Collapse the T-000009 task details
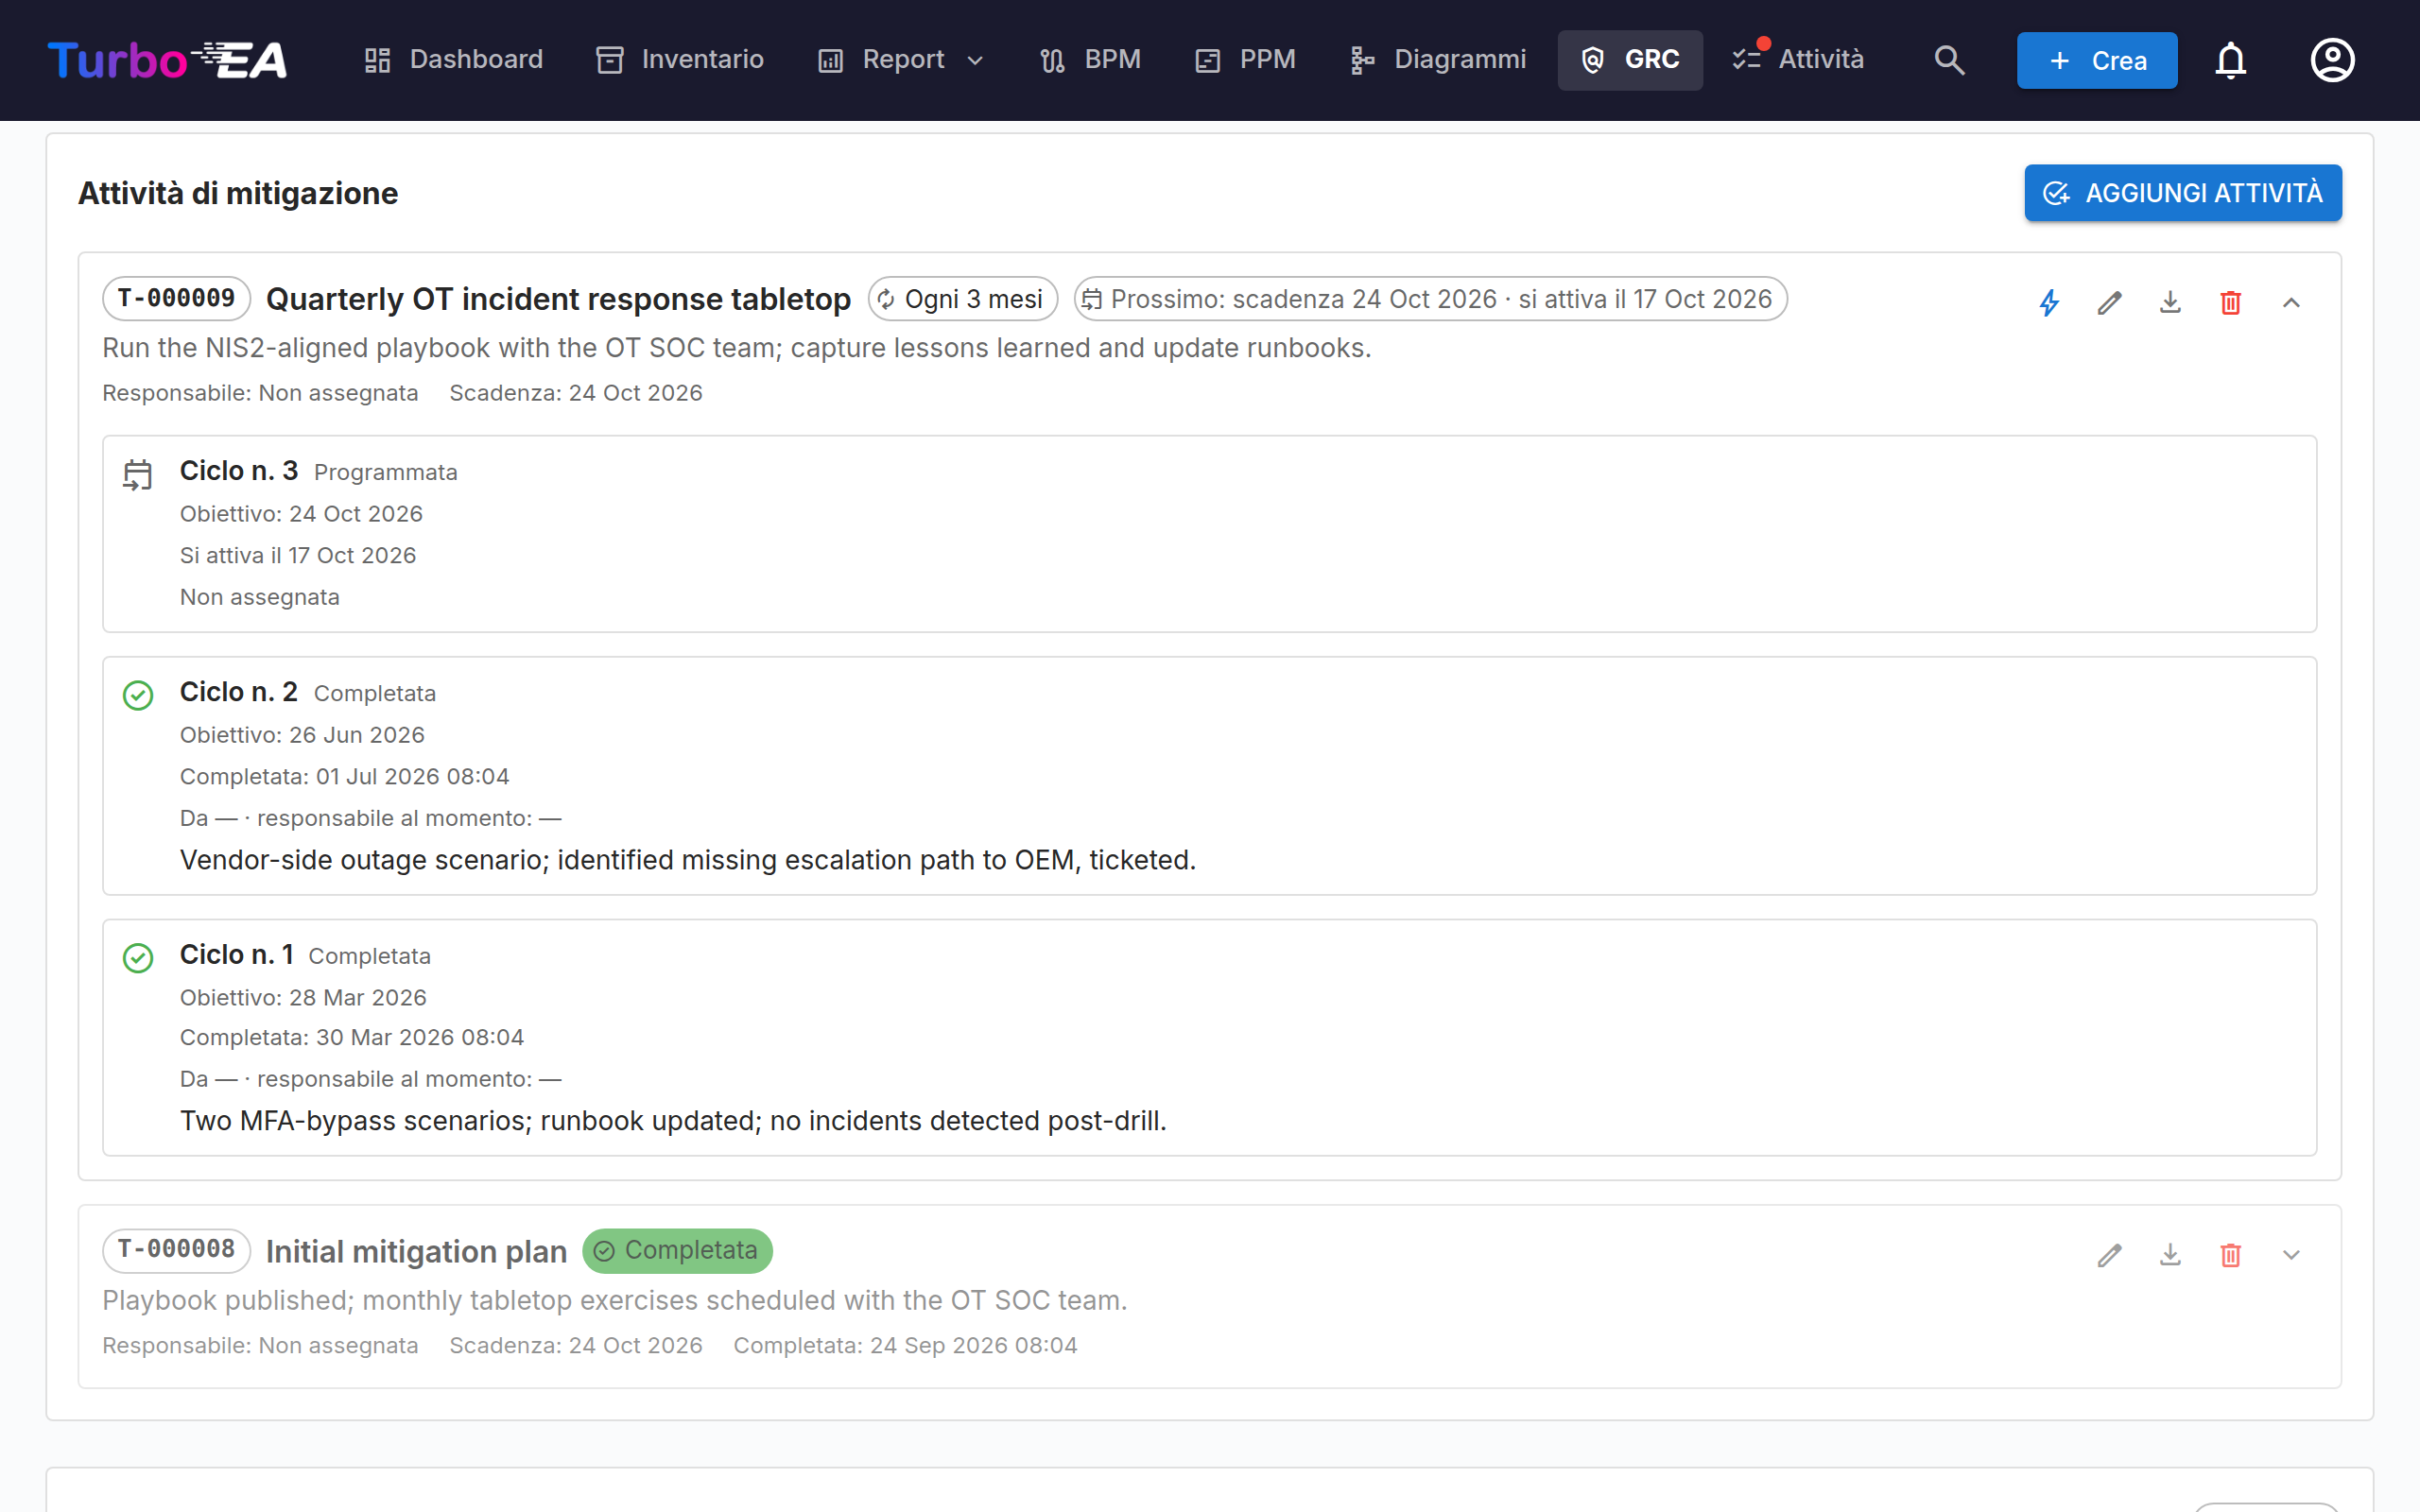This screenshot has height=1512, width=2420. click(x=2291, y=302)
